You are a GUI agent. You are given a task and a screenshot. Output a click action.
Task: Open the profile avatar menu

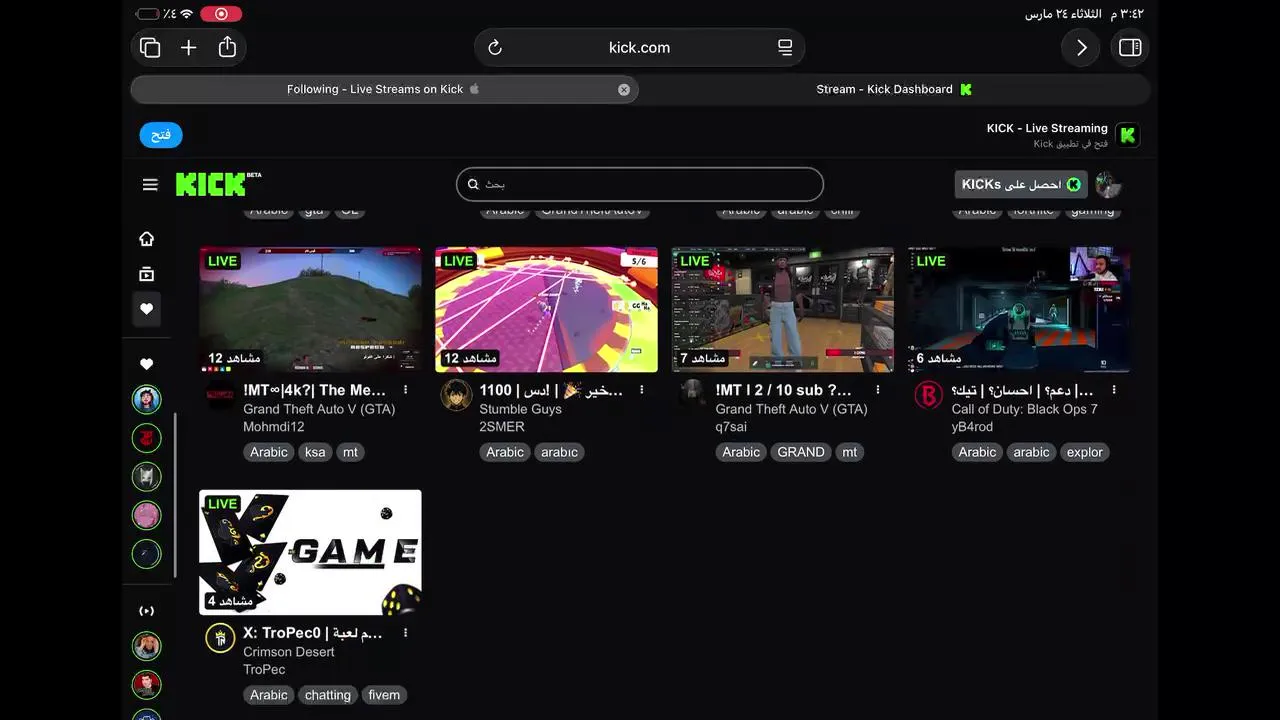tap(1108, 184)
